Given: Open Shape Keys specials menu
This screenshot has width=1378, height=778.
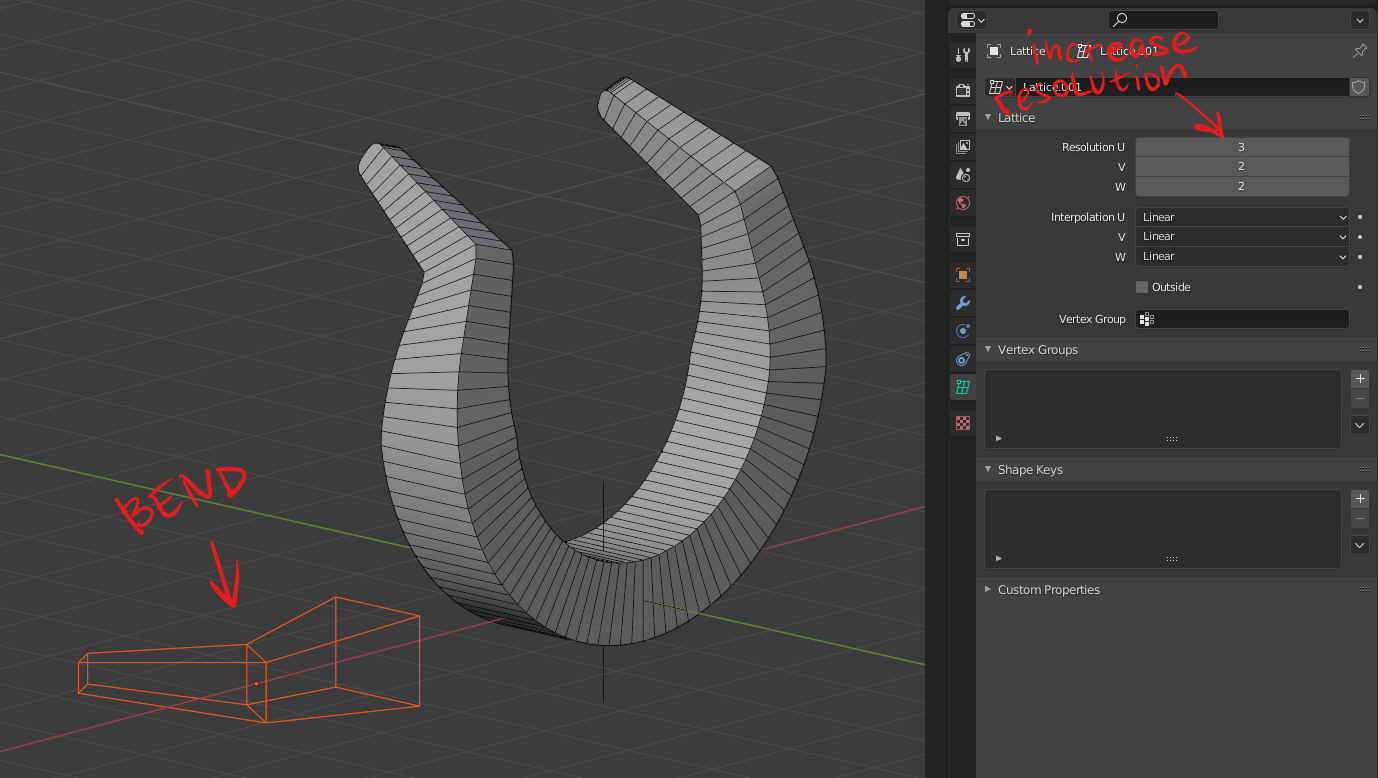Looking at the screenshot, I should coord(1360,545).
